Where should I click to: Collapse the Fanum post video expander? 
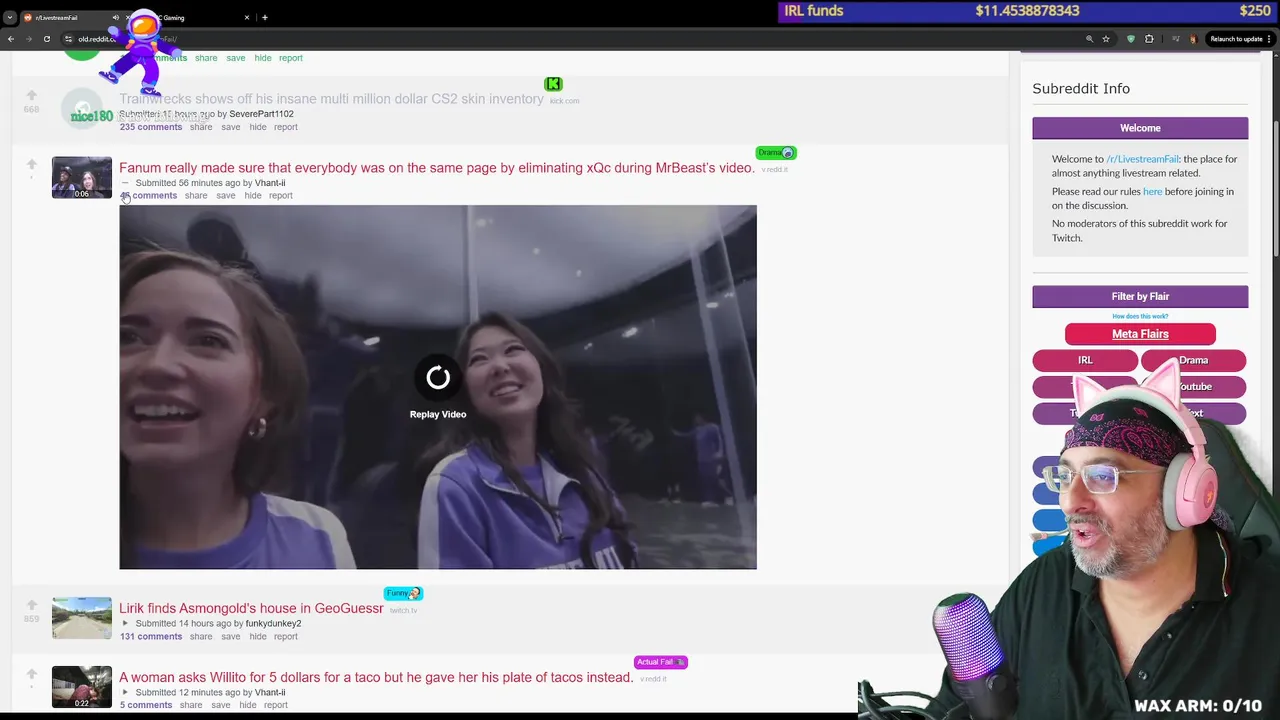coord(125,183)
